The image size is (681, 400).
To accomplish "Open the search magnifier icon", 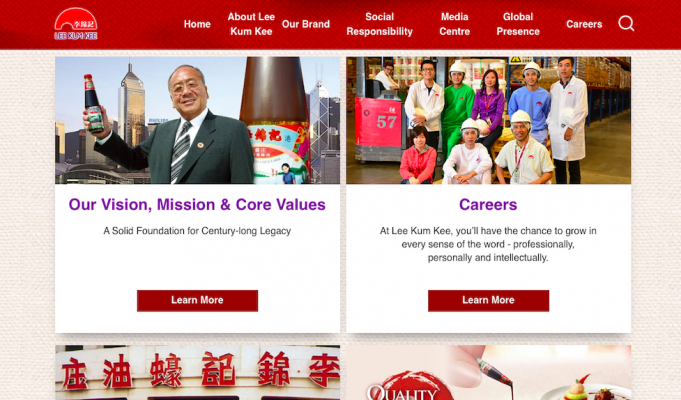I will click(x=626, y=23).
